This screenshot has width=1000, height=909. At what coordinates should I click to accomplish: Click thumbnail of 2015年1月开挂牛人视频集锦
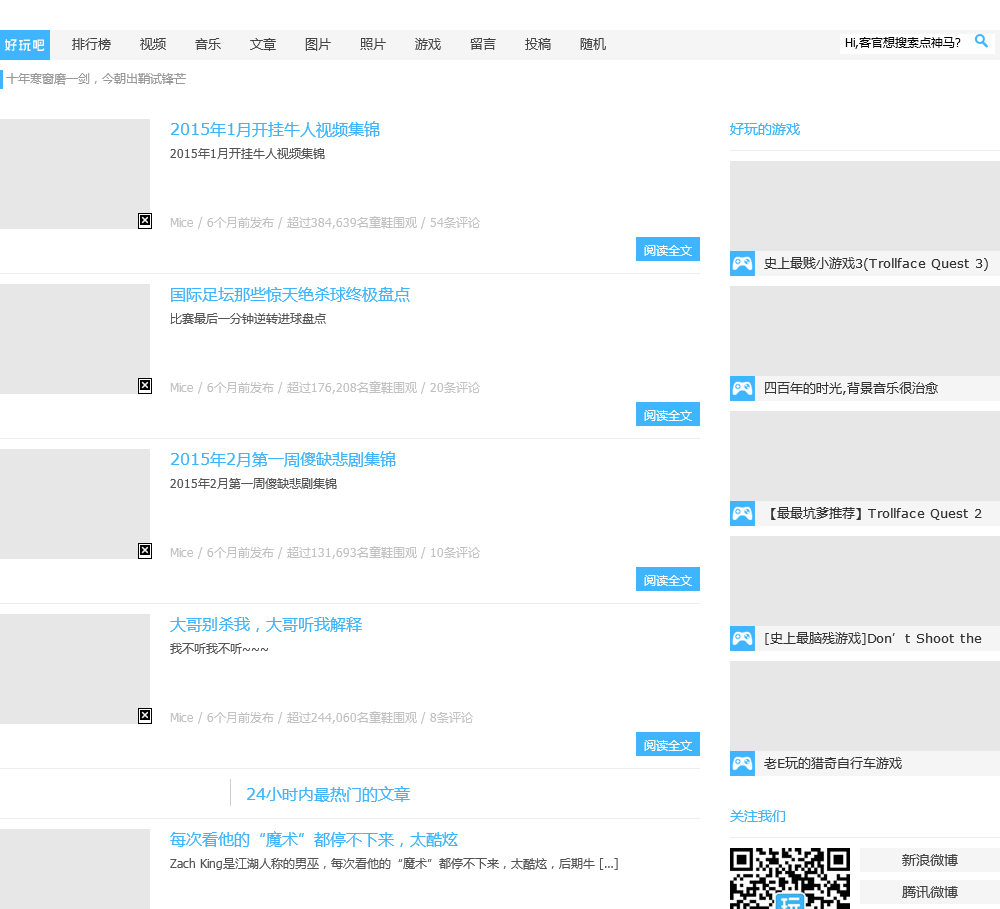point(75,174)
